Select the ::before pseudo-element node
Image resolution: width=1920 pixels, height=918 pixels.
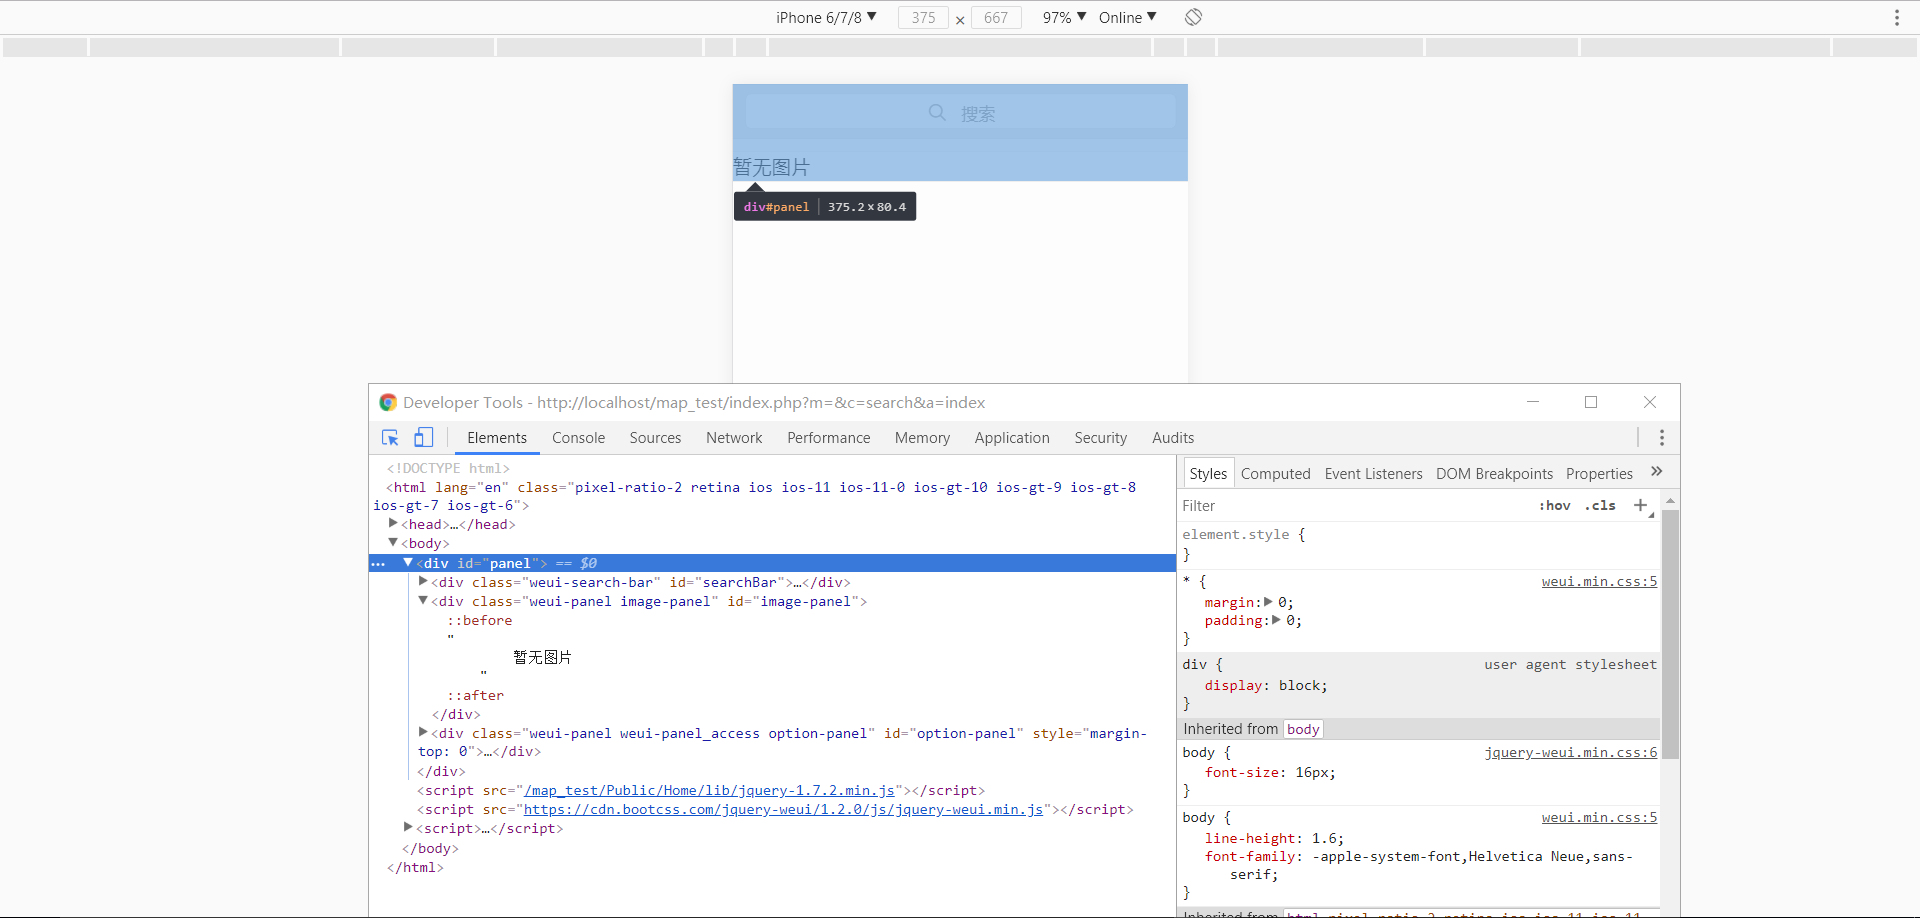tap(480, 620)
